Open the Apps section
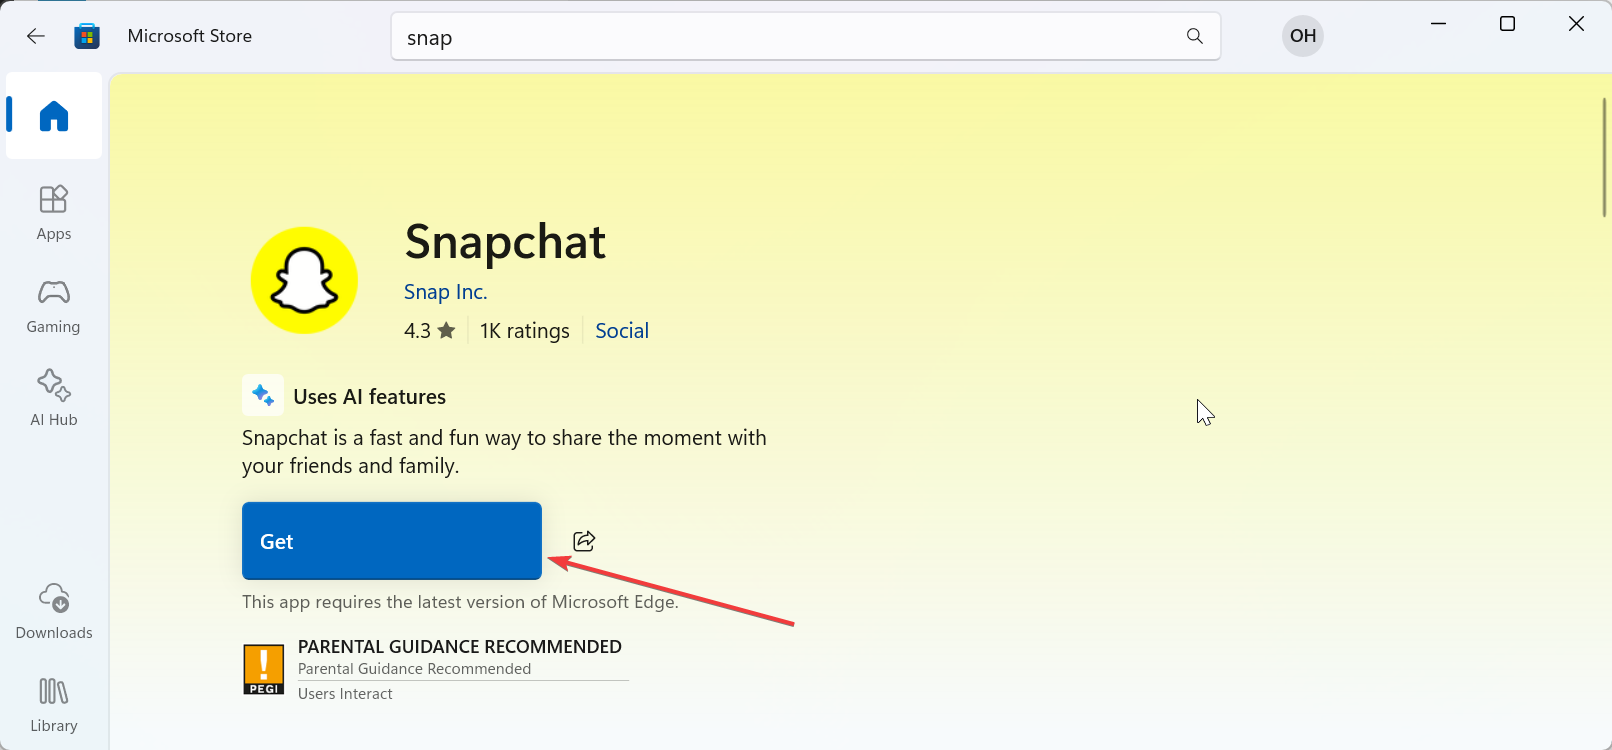This screenshot has width=1612, height=750. (x=54, y=213)
